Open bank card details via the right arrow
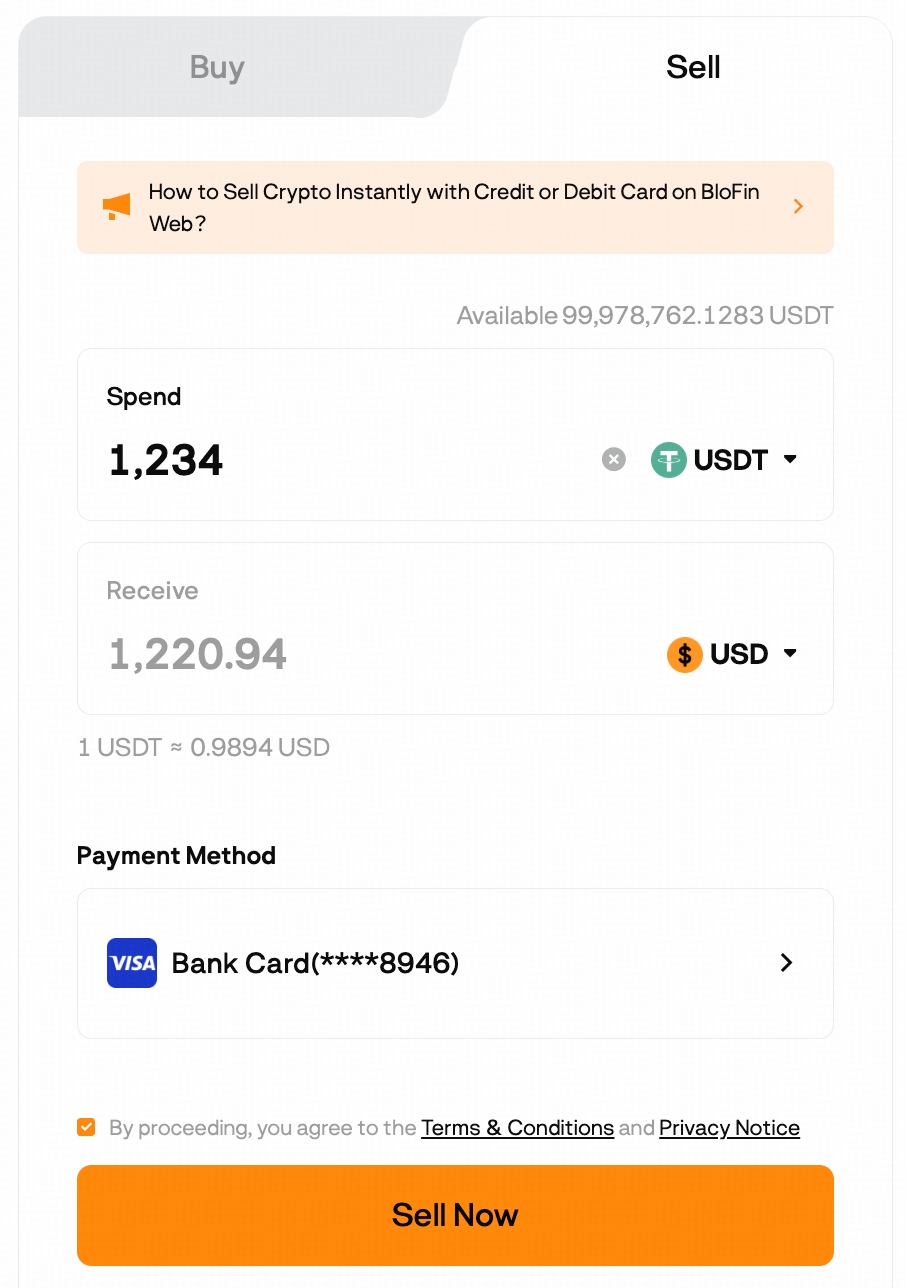Viewport: 906px width, 1288px height. [x=786, y=963]
